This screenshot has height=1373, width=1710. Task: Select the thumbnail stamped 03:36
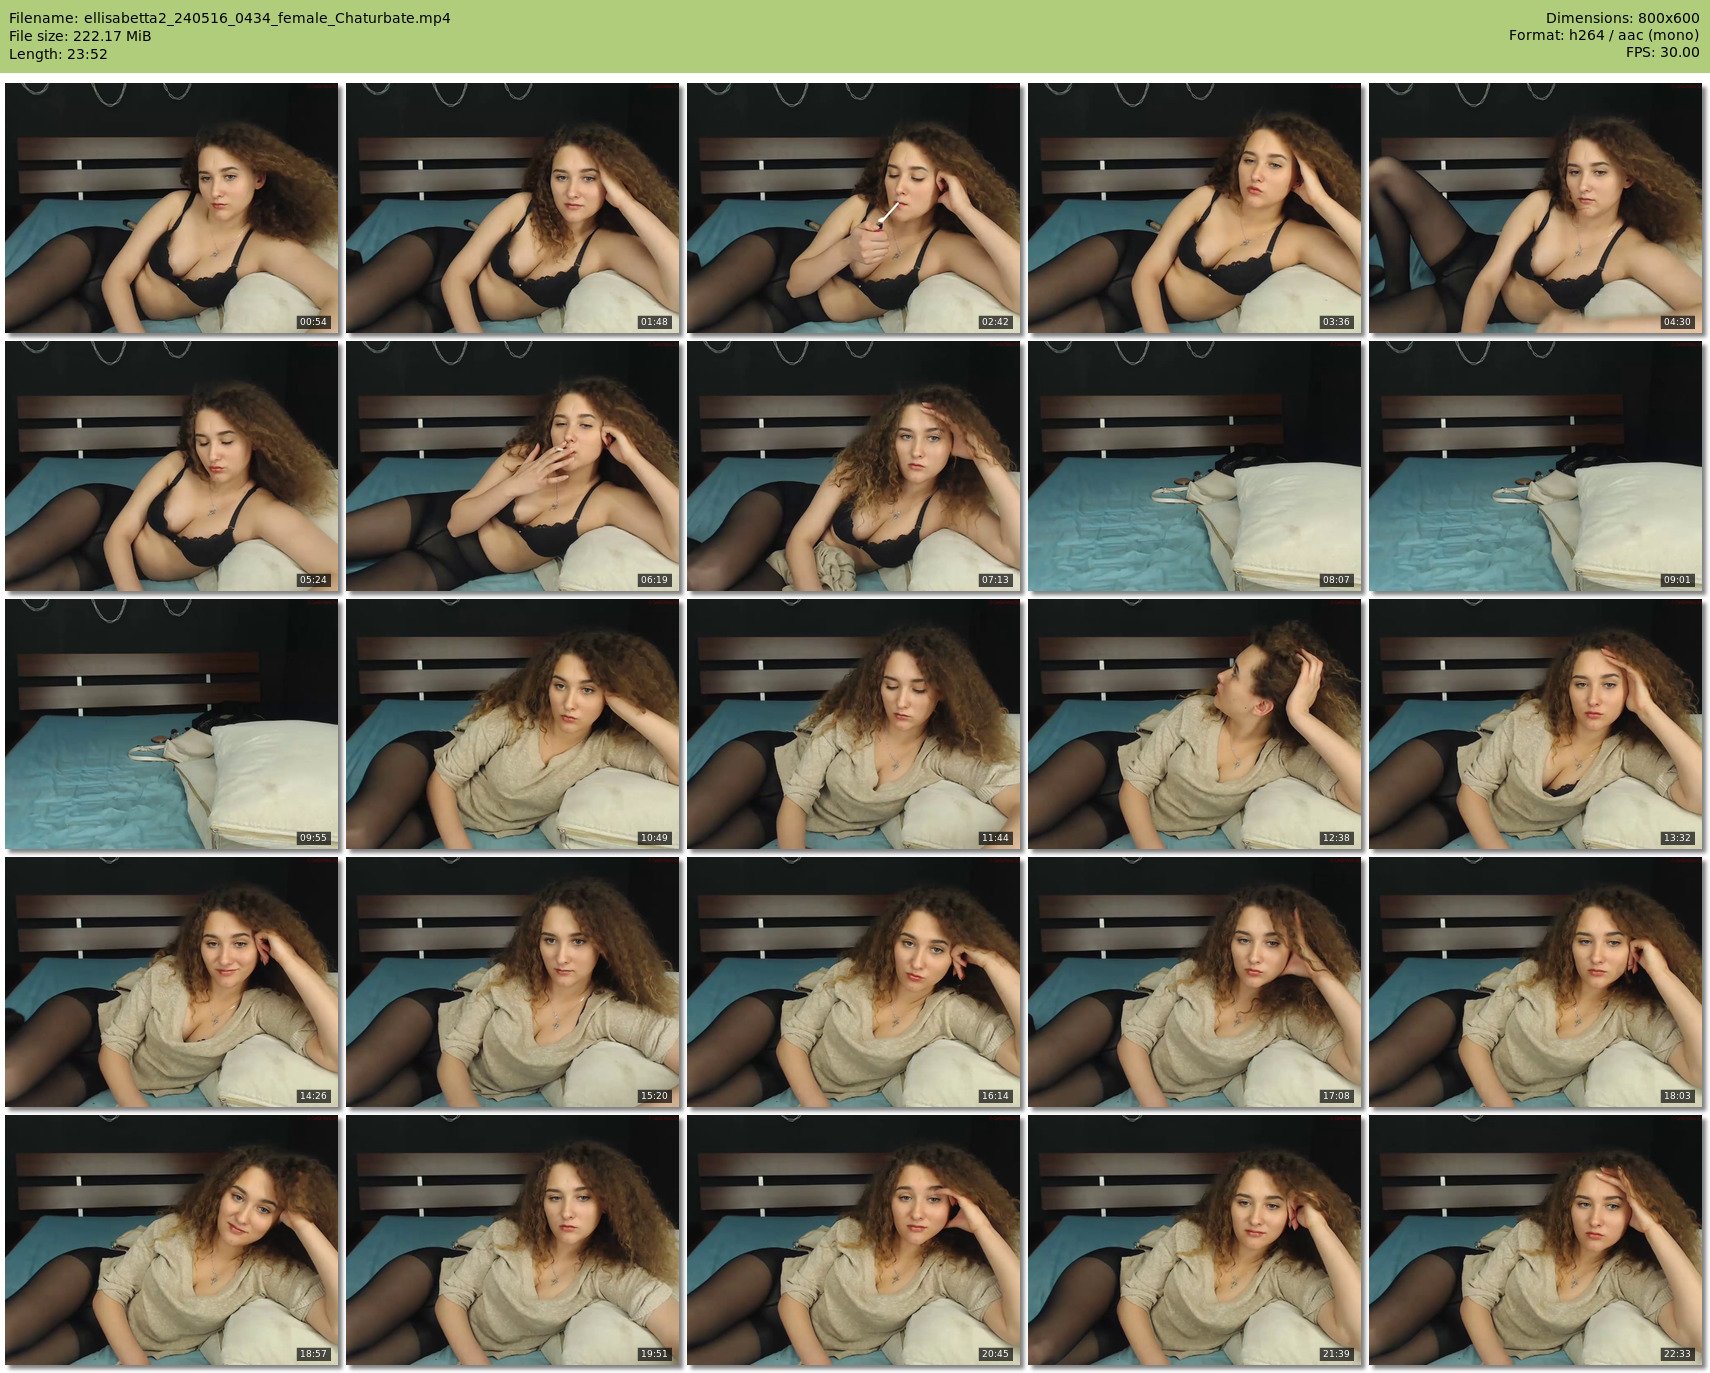click(1194, 208)
